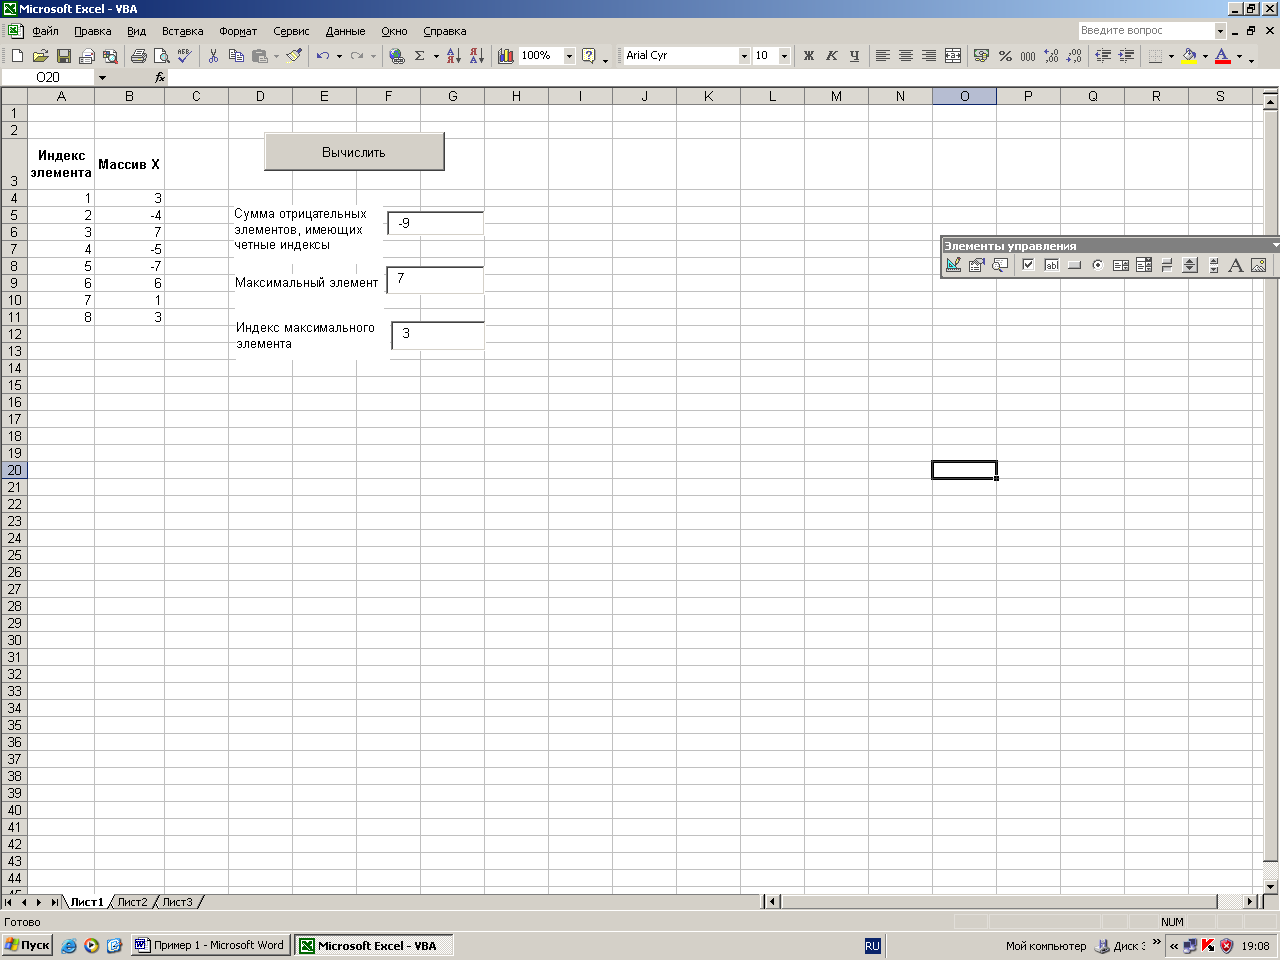
Task: Open the Arial Cyr font dropdown
Action: point(744,56)
